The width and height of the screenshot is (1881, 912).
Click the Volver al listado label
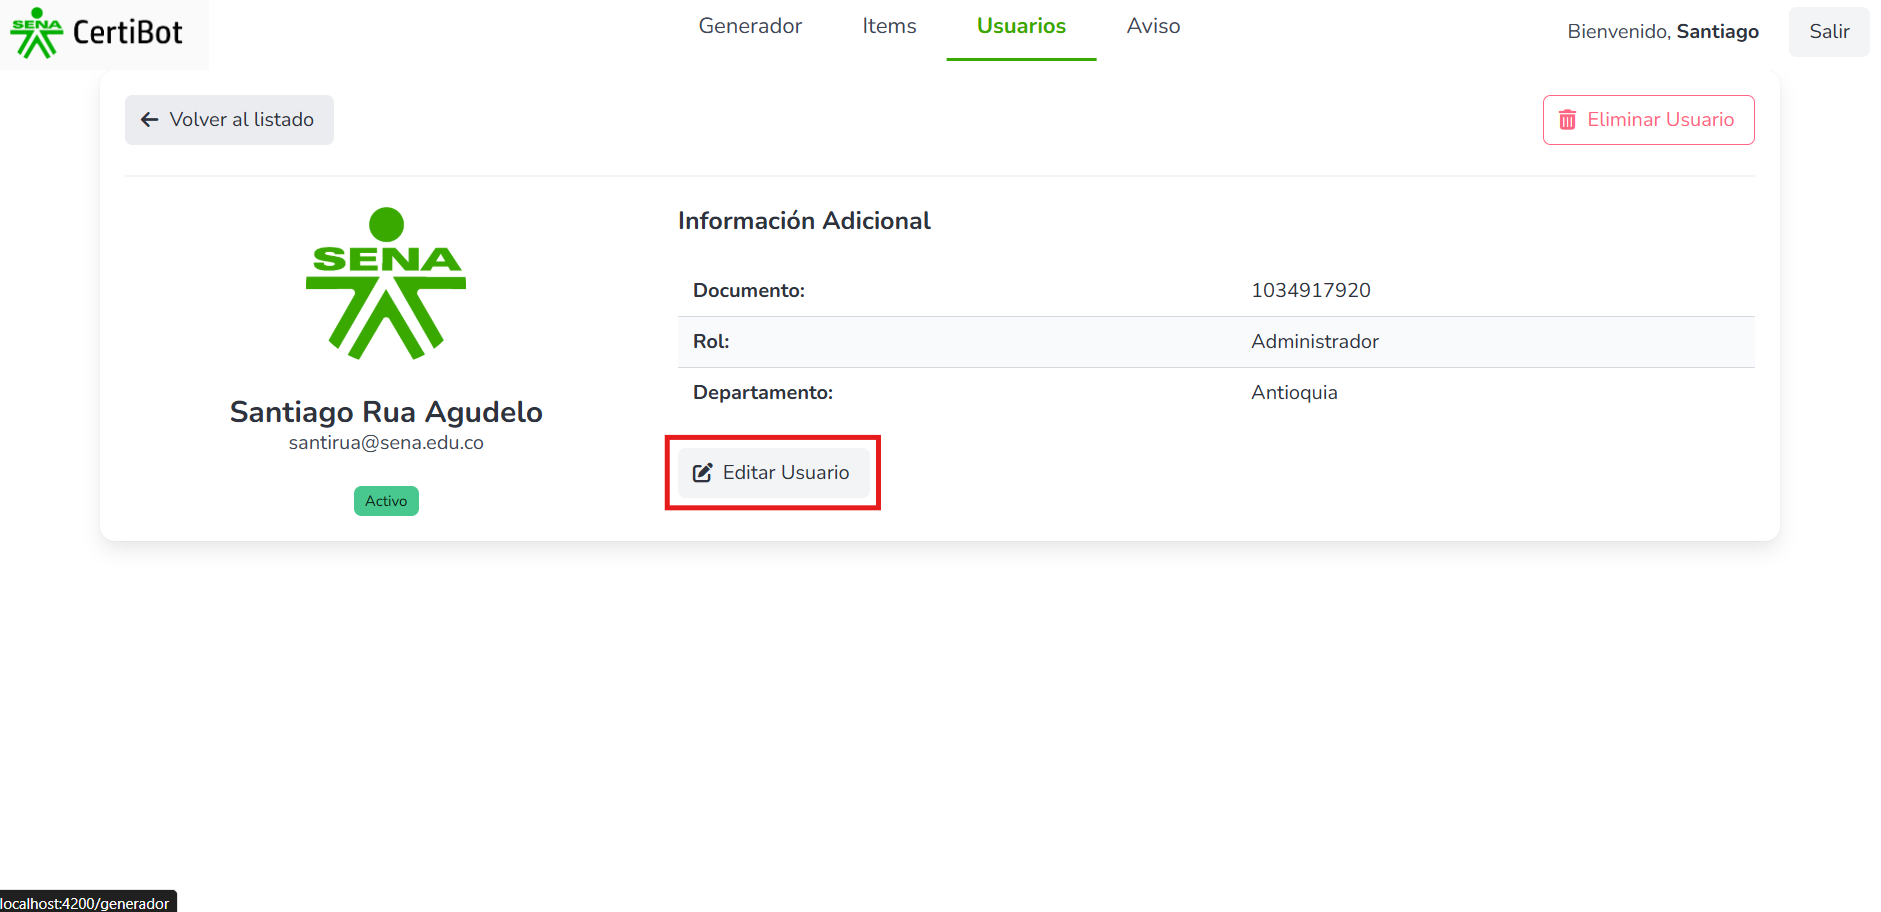pos(242,120)
